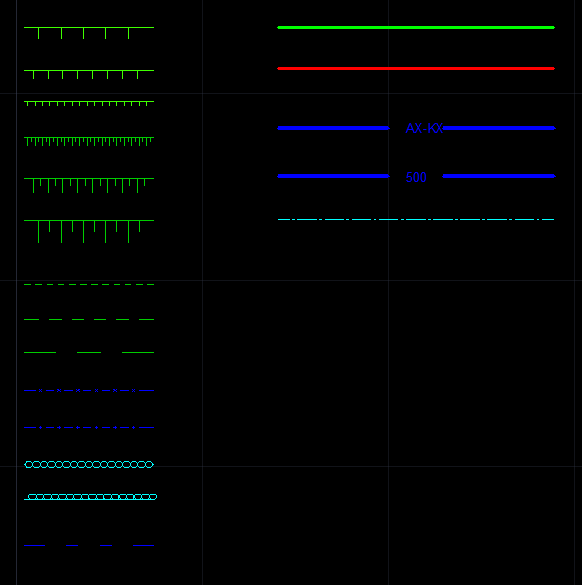
Task: Click the AX-KX text label
Action: 424,128
